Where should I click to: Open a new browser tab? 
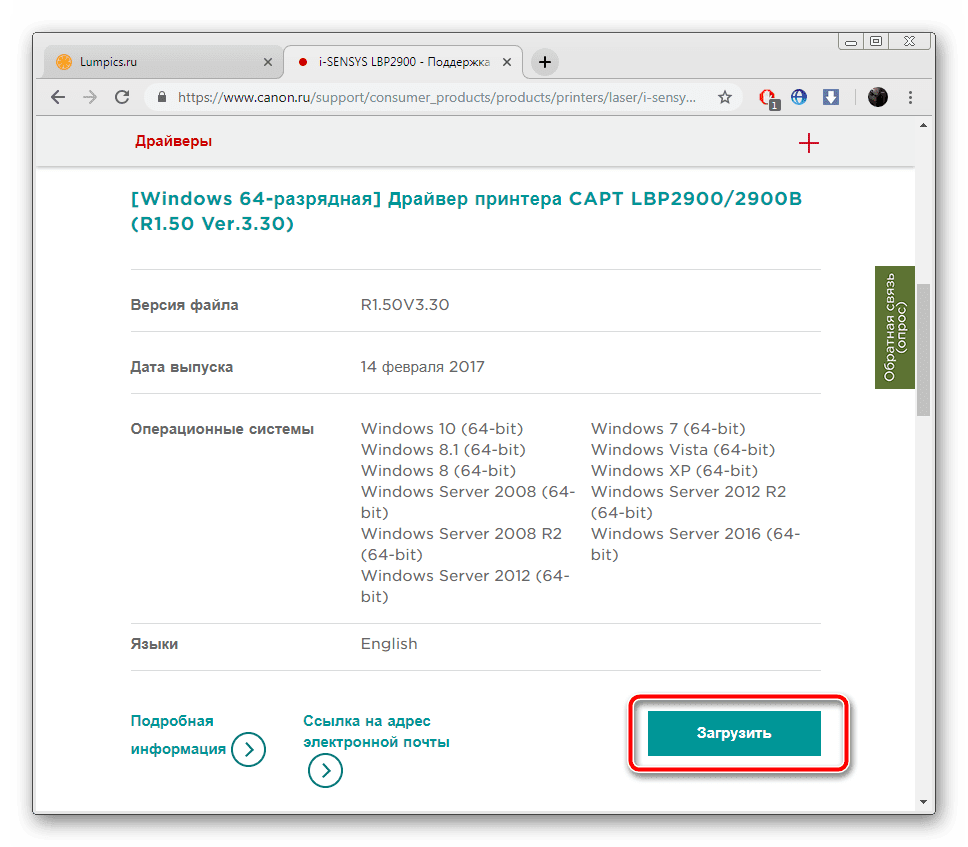[x=544, y=62]
